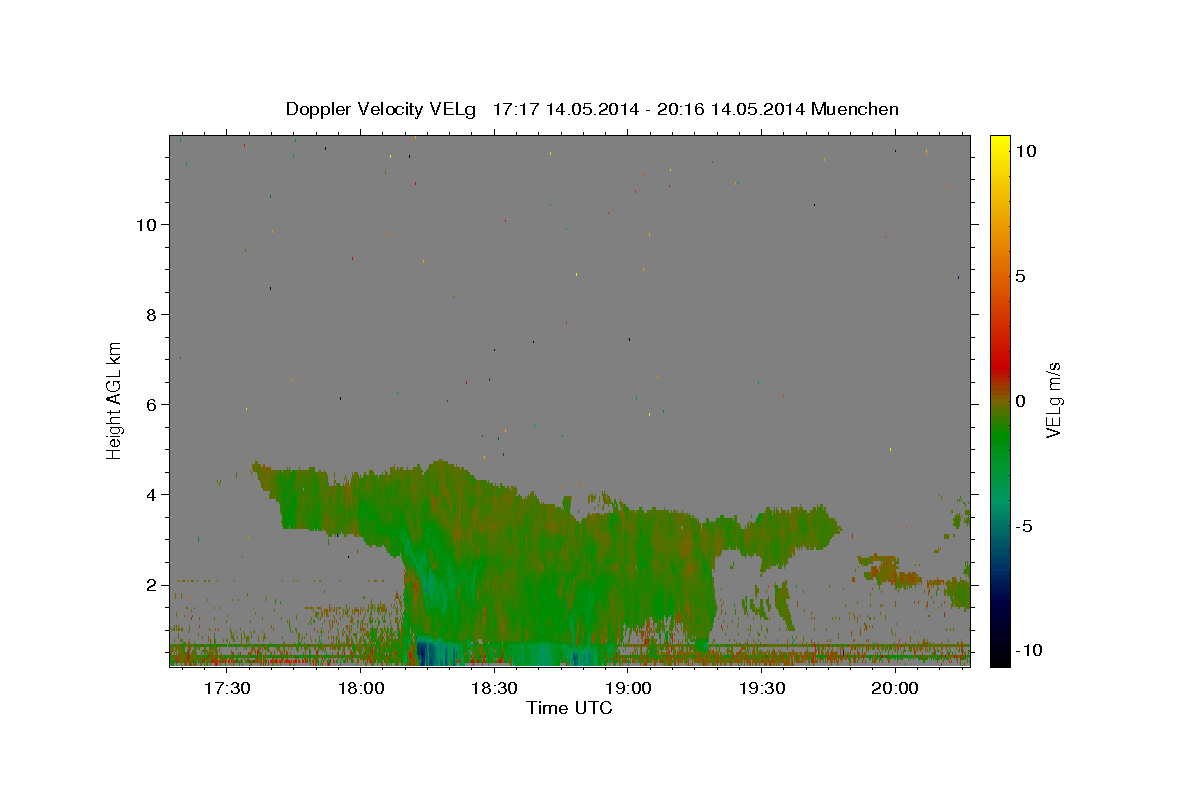Viewport: 1200px width, 800px height.
Task: Select the 'Height AGL km' axis label
Action: pos(115,400)
